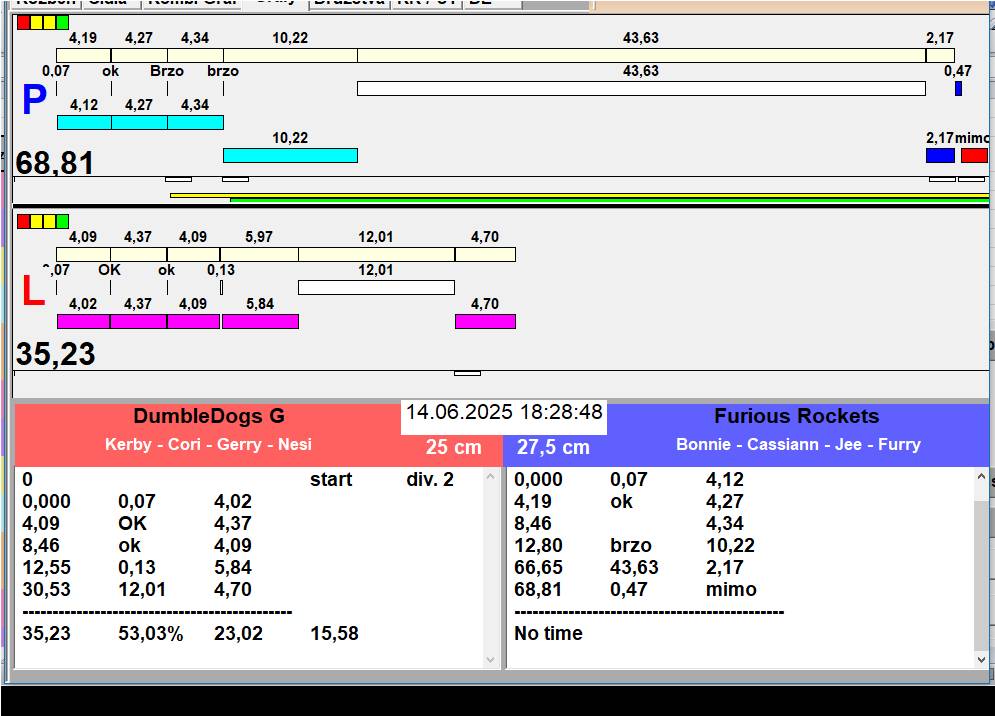
Task: Click the red start light in lane P
Action: [x=23, y=22]
